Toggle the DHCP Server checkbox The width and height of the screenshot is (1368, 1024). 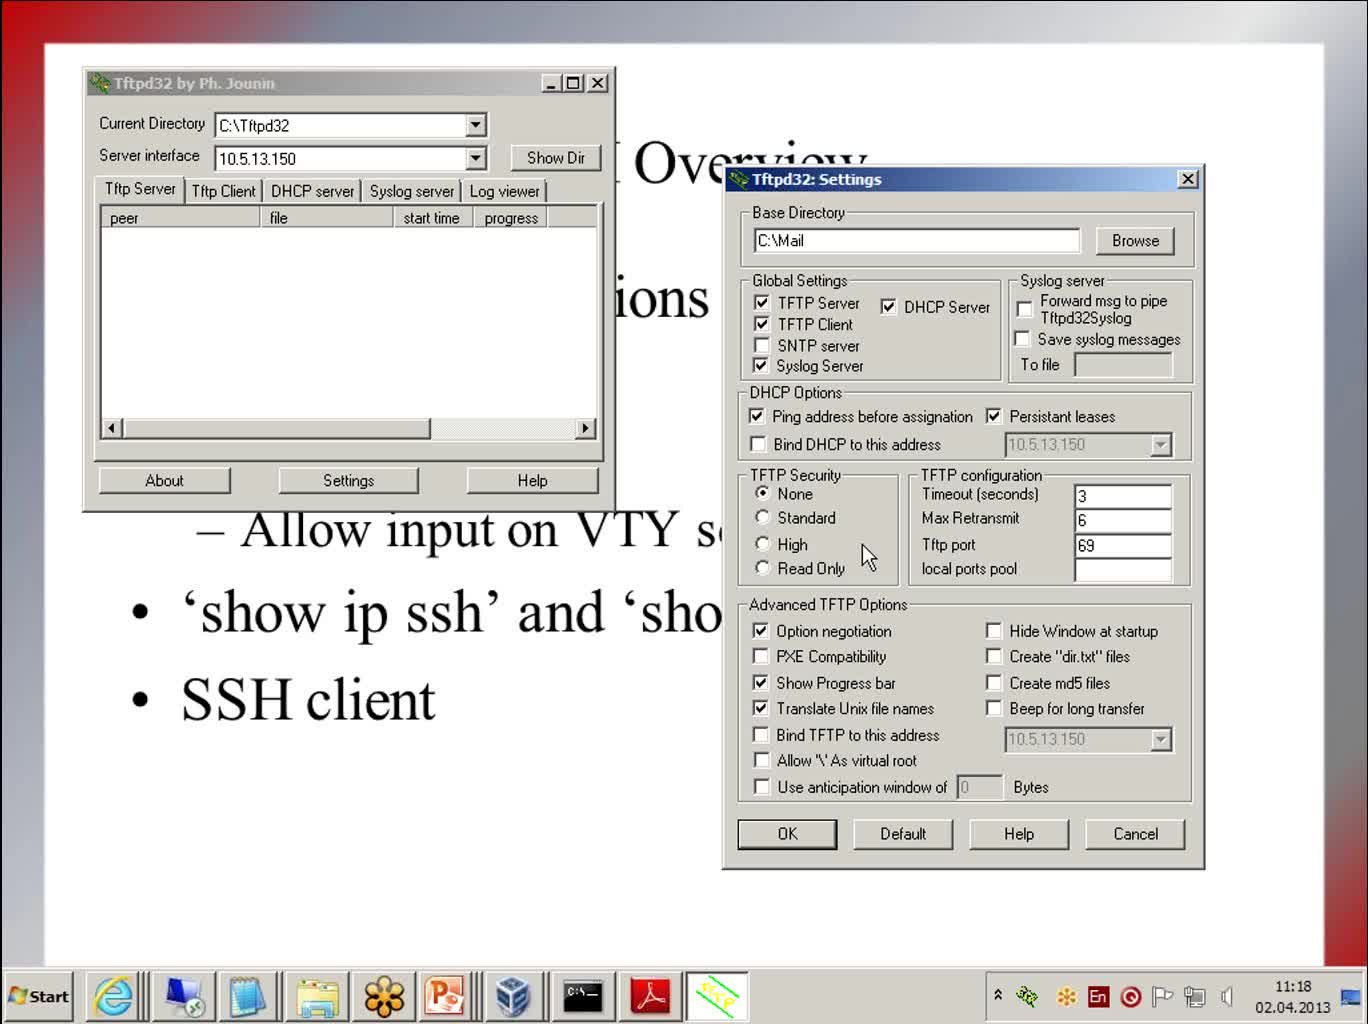pyautogui.click(x=888, y=307)
